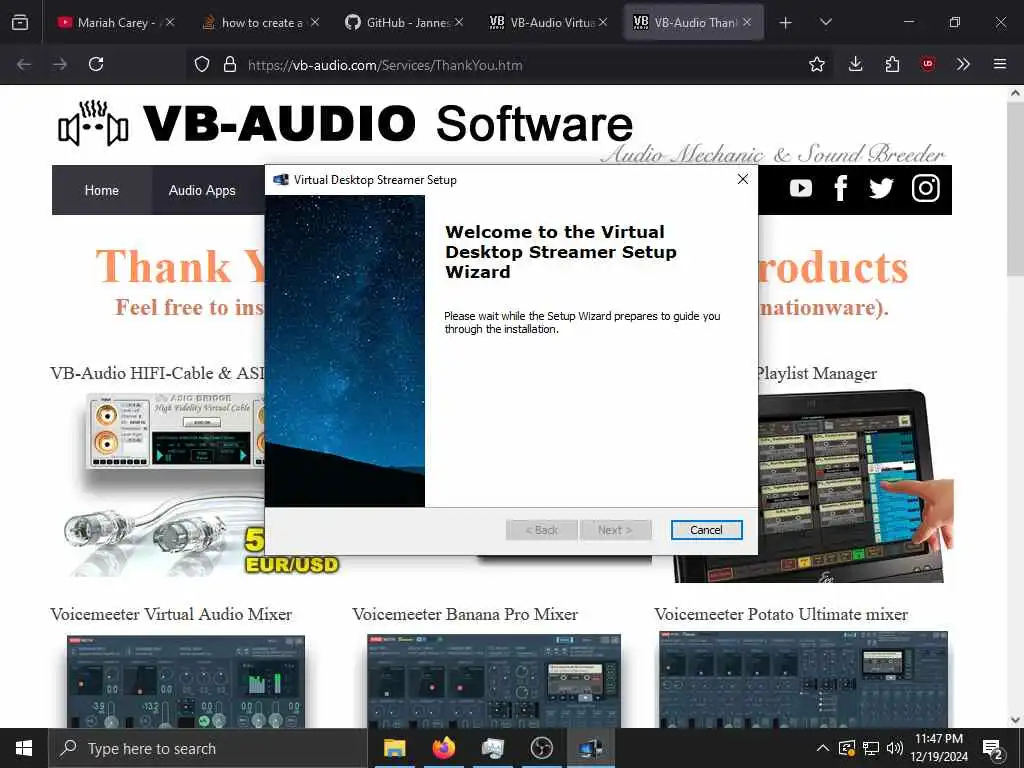Open the setup installer taskbar icon
Image resolution: width=1024 pixels, height=768 pixels.
590,748
